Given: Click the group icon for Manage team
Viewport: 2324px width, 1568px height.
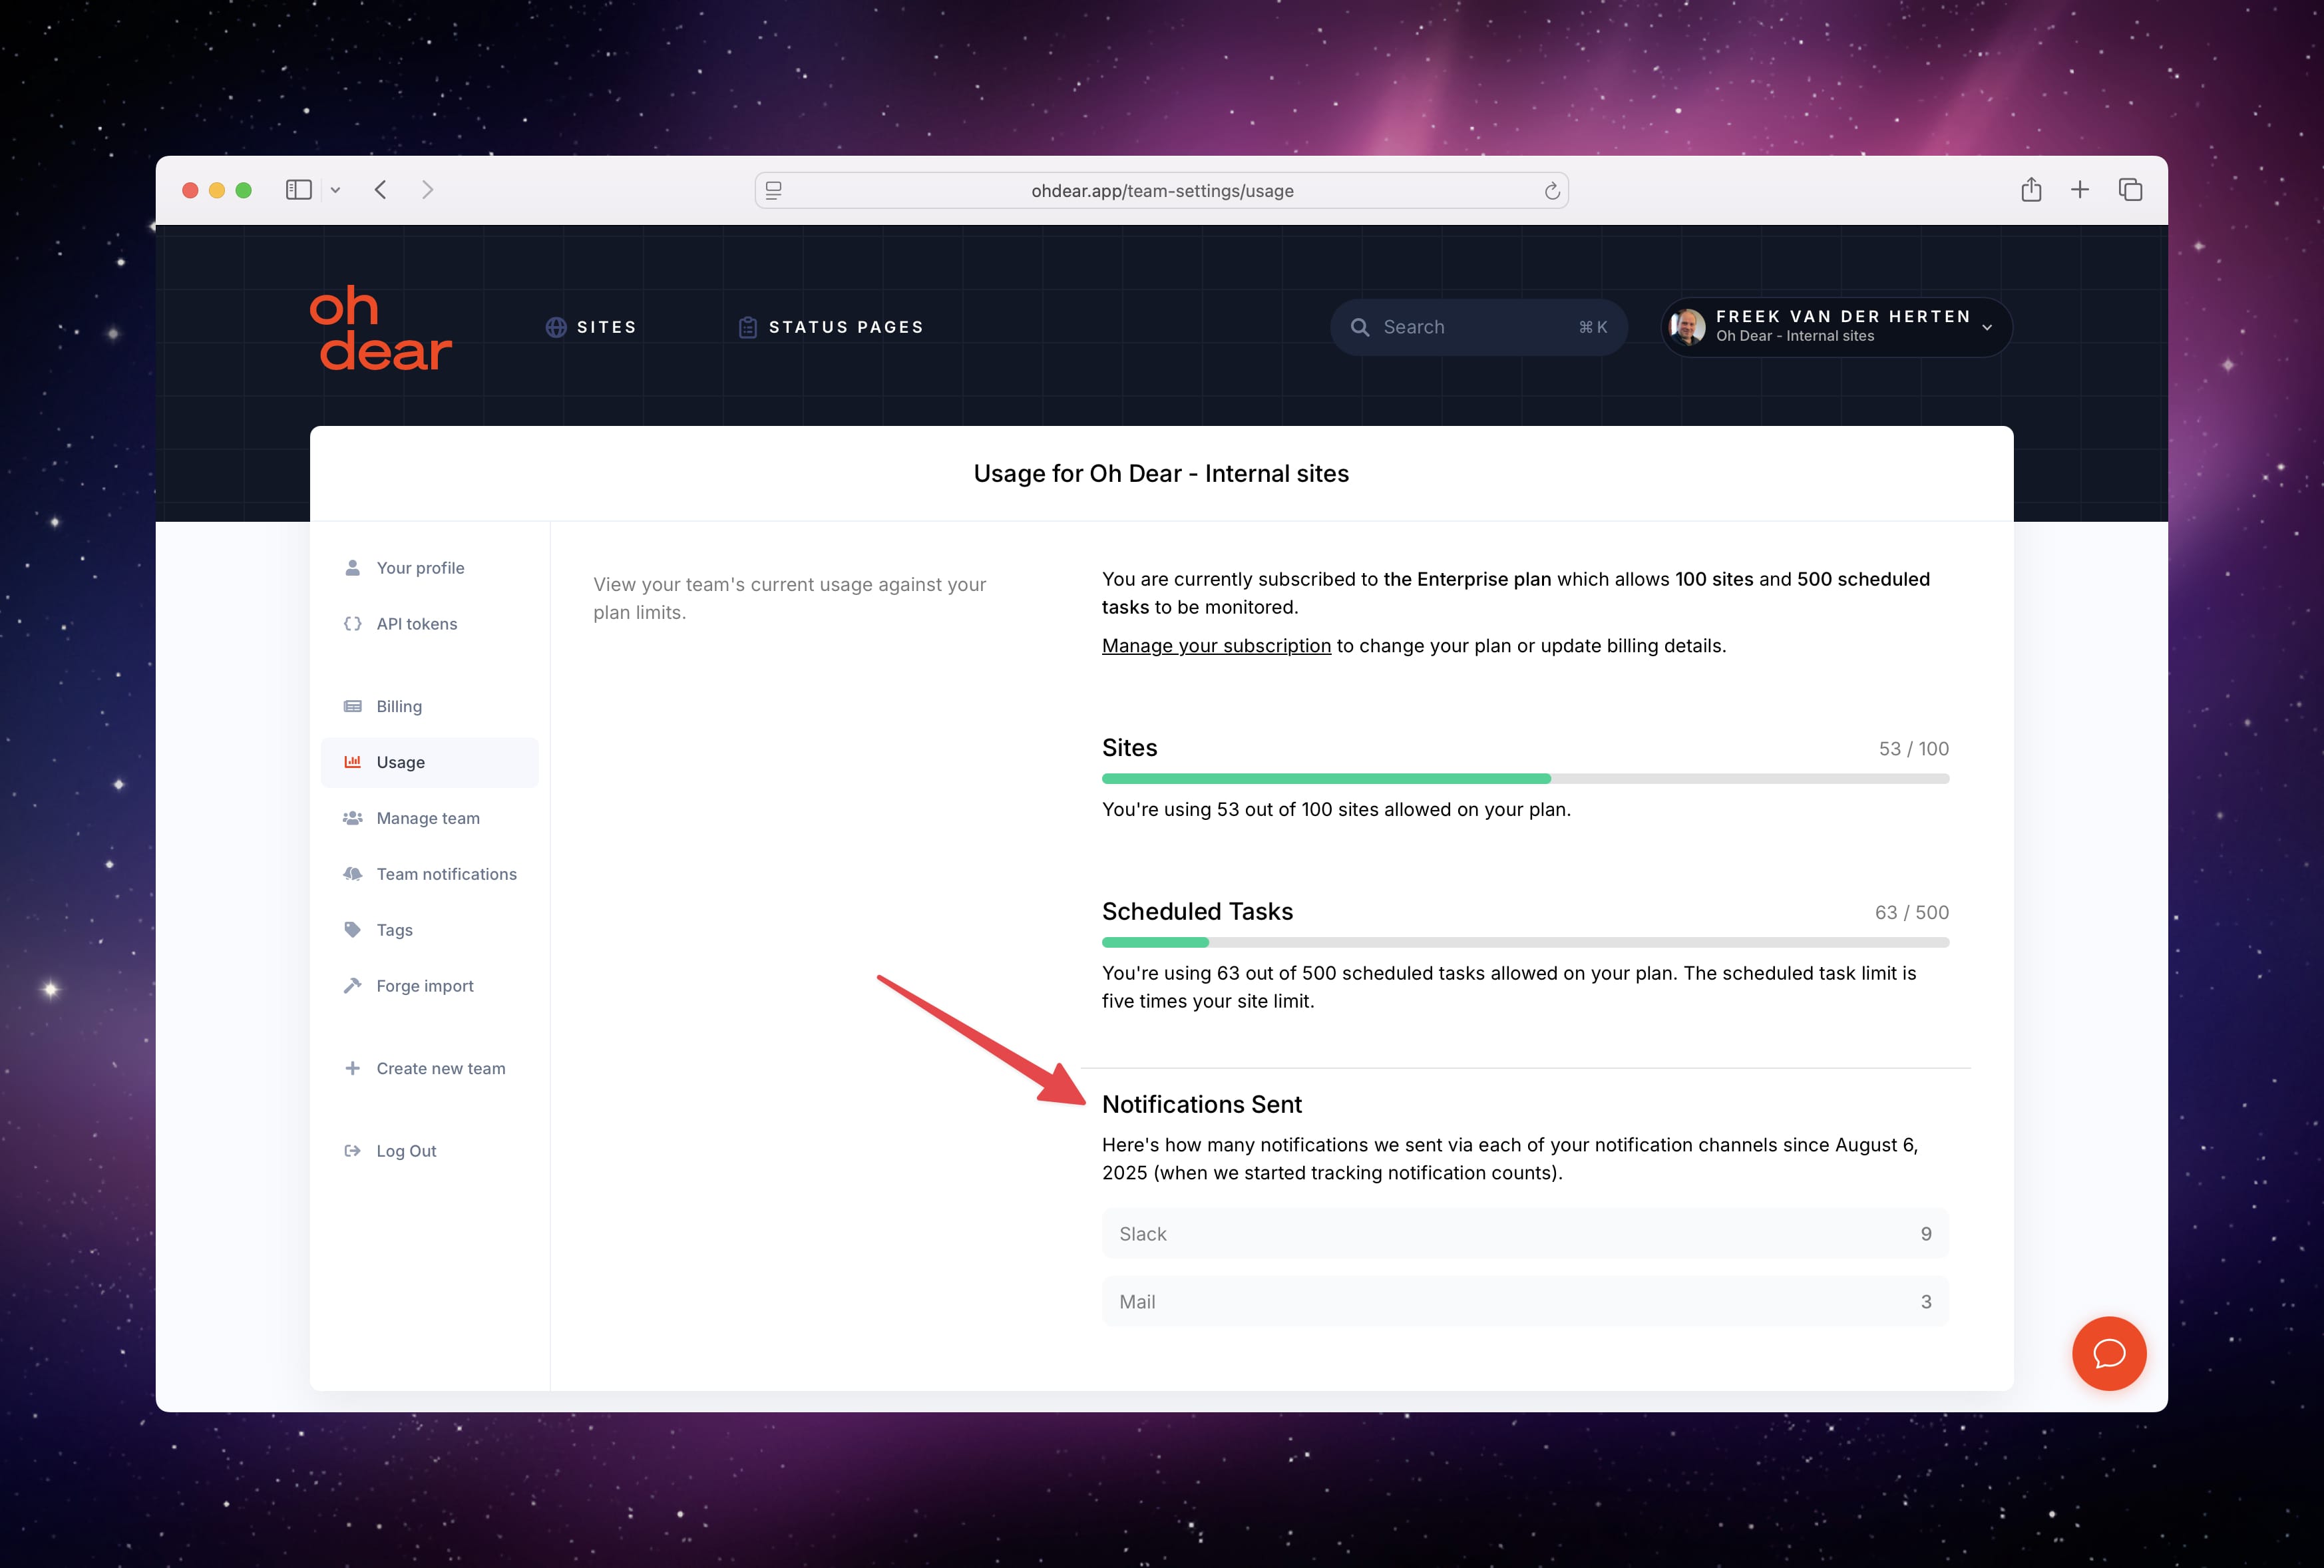Looking at the screenshot, I should point(352,818).
